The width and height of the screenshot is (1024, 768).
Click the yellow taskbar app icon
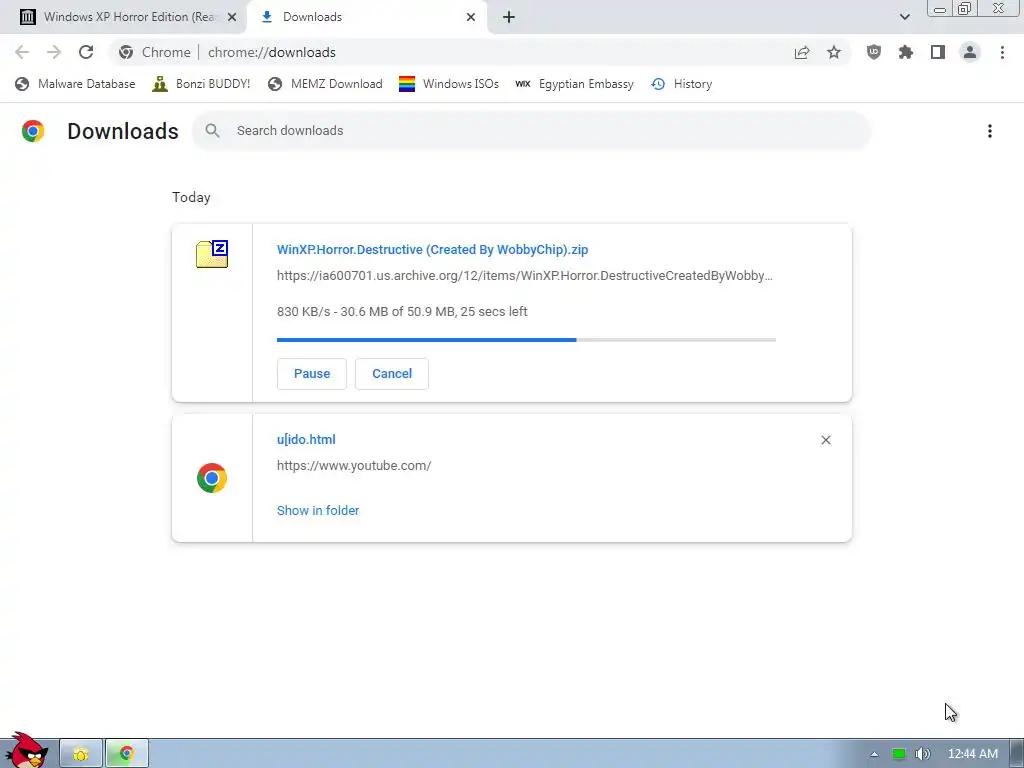click(81, 754)
